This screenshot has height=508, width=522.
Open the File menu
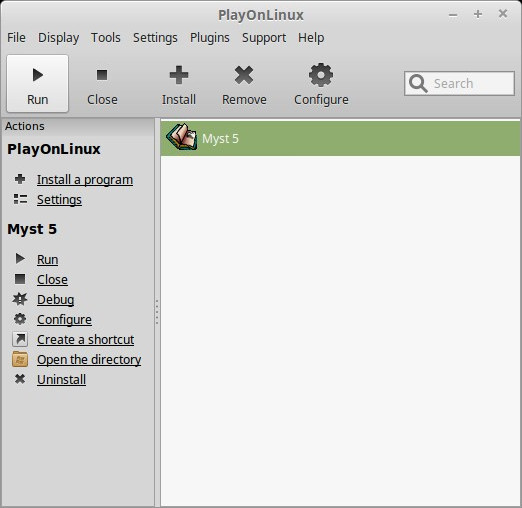16,38
